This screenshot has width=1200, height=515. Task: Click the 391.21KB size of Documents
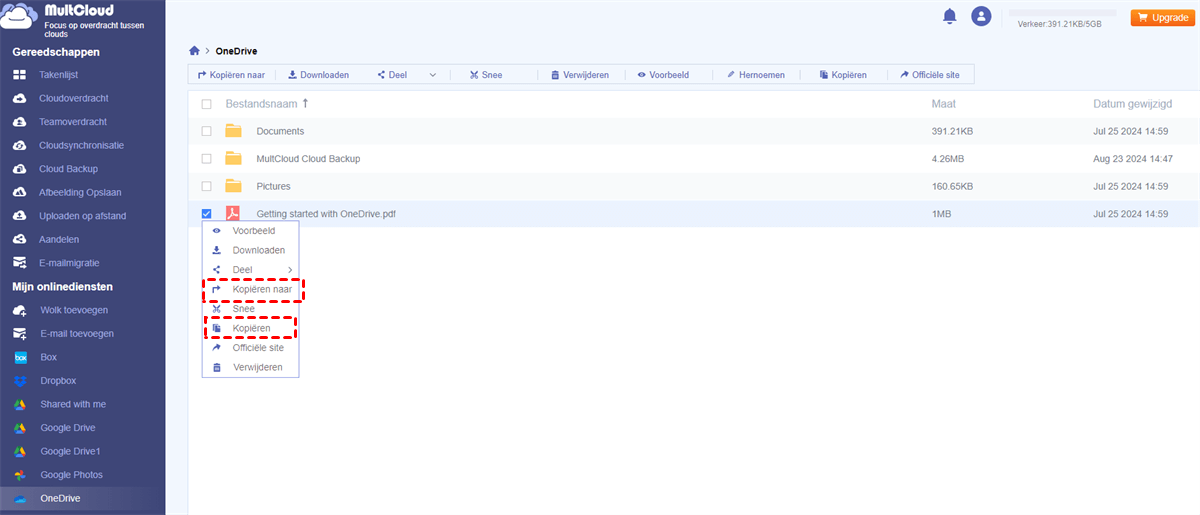point(954,131)
